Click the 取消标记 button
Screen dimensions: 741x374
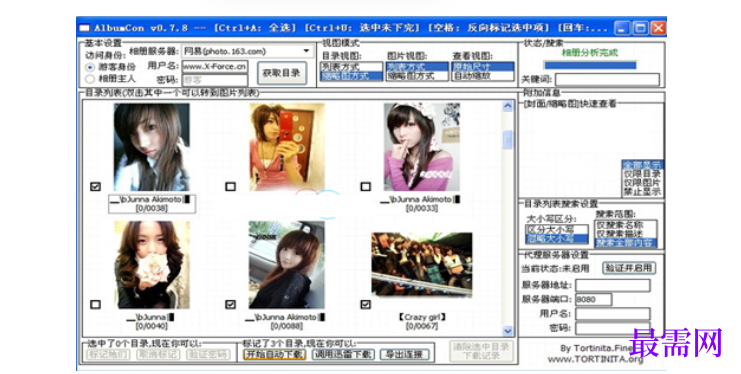(x=158, y=354)
